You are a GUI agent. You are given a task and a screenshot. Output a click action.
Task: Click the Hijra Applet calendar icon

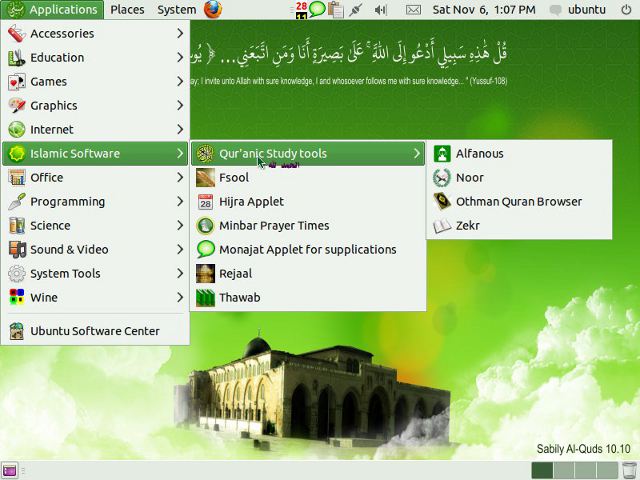click(x=205, y=202)
